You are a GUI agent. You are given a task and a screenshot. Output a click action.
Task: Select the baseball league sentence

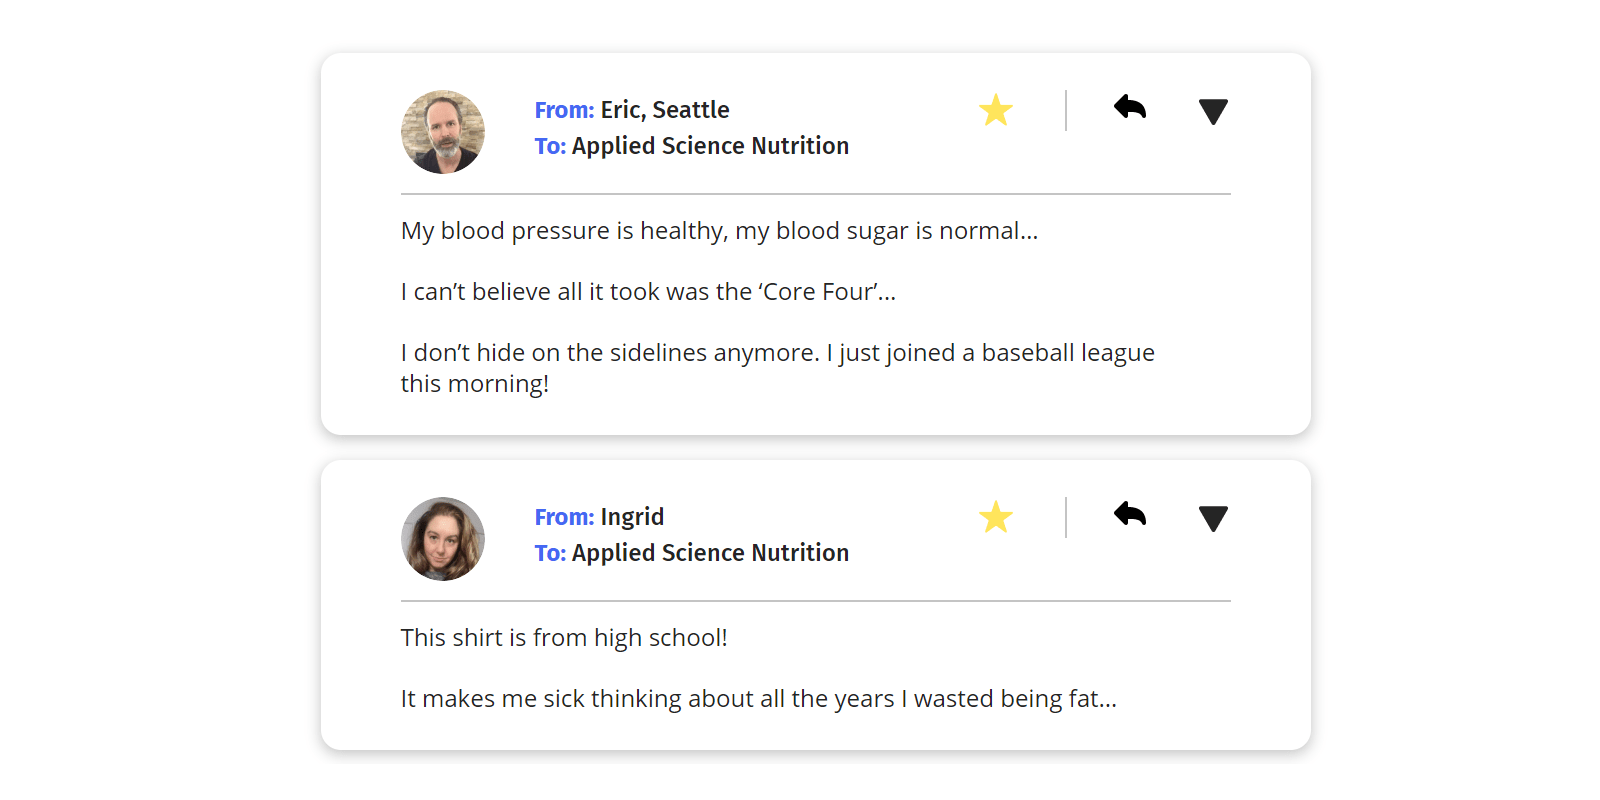click(778, 368)
